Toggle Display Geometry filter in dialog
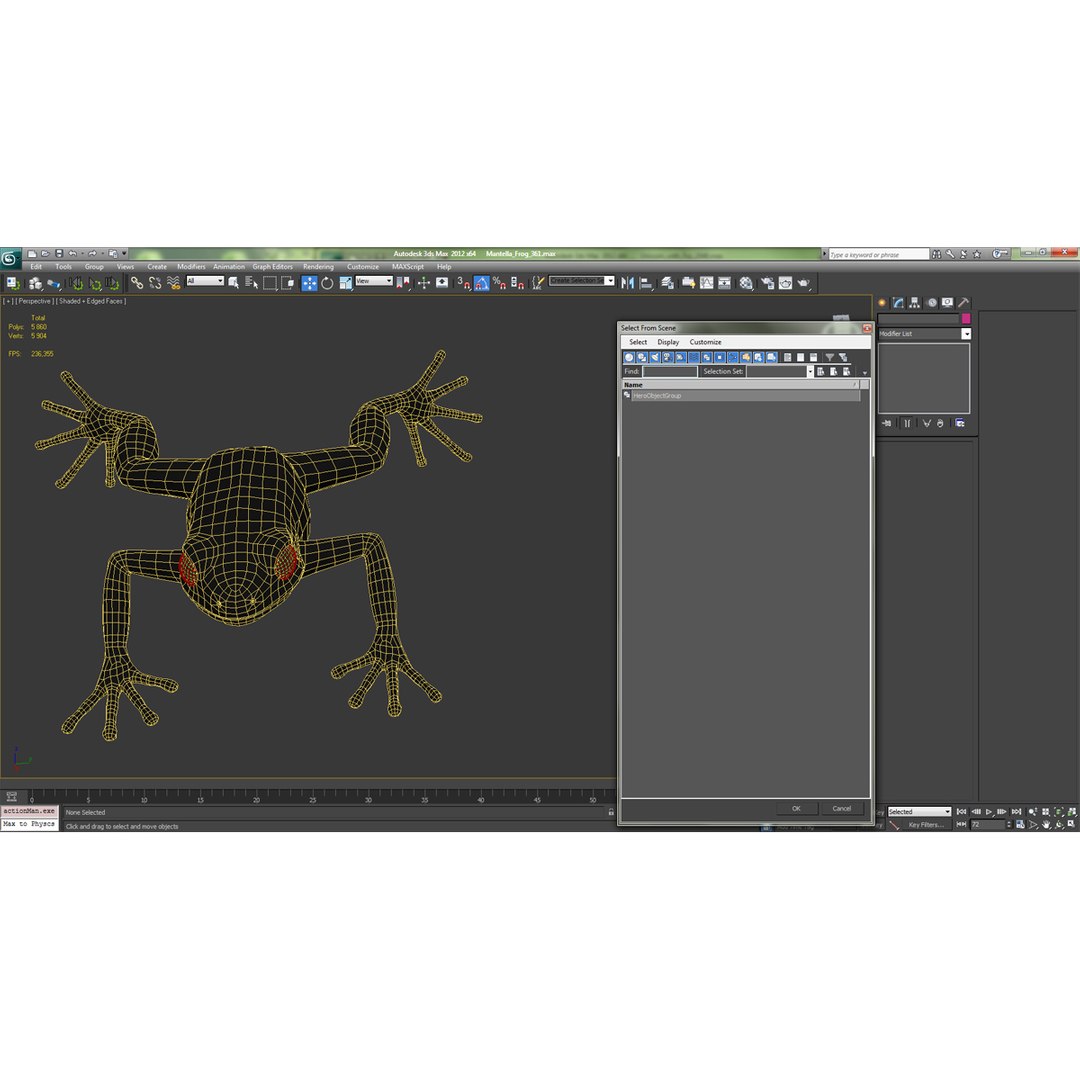 pyautogui.click(x=629, y=357)
